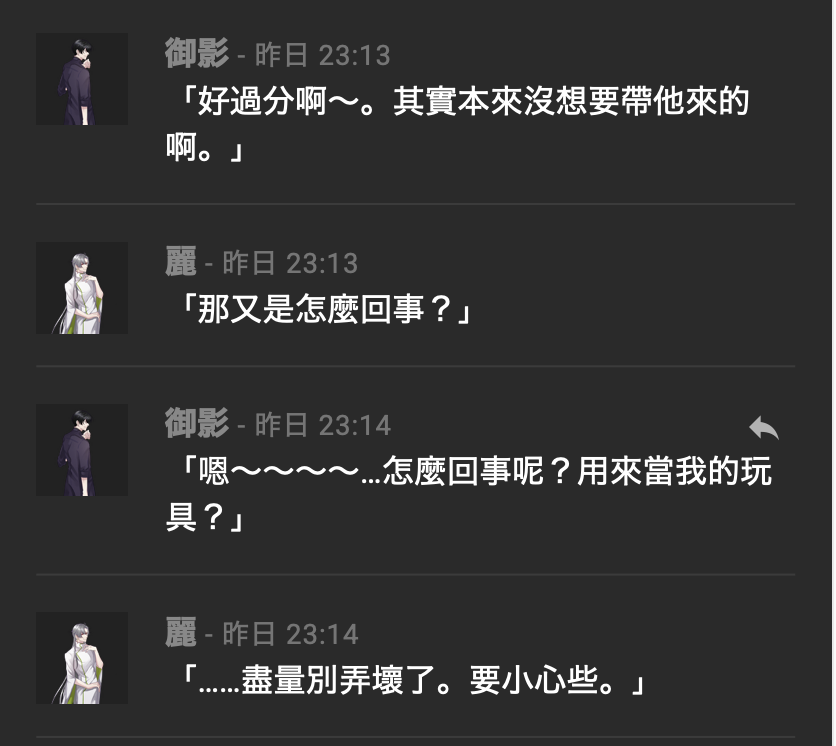Viewport: 836px width, 746px height.
Task: Select 麗's avatar beside the 23:14 message
Action: click(x=82, y=658)
